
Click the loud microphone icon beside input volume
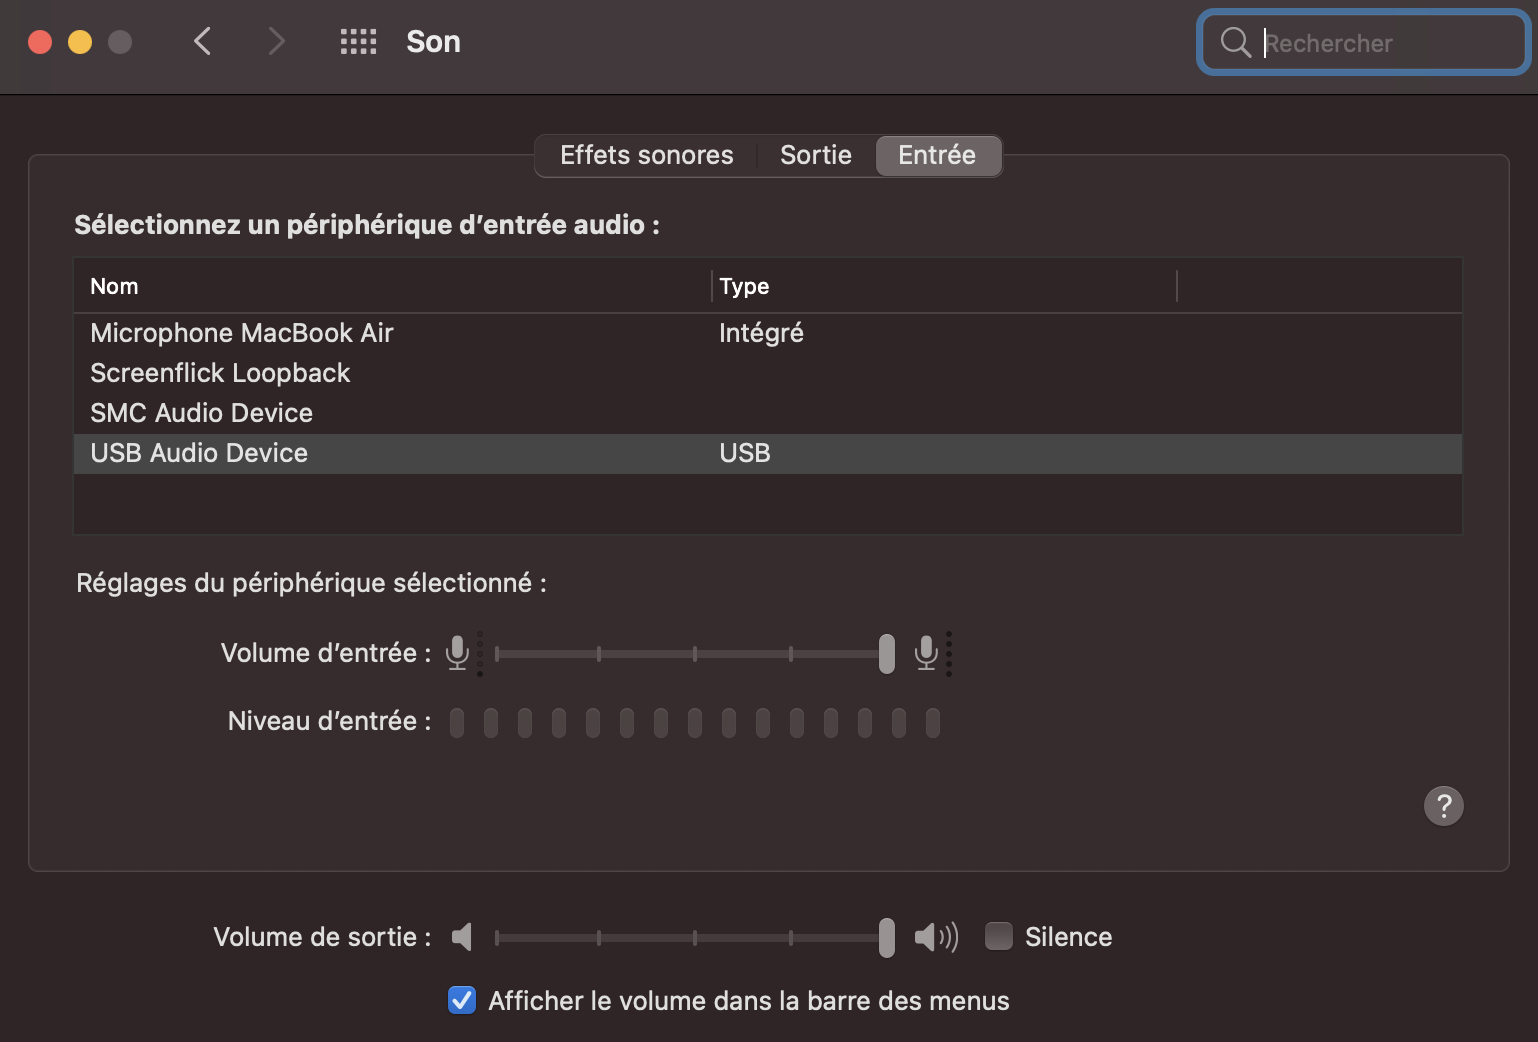[x=927, y=653]
